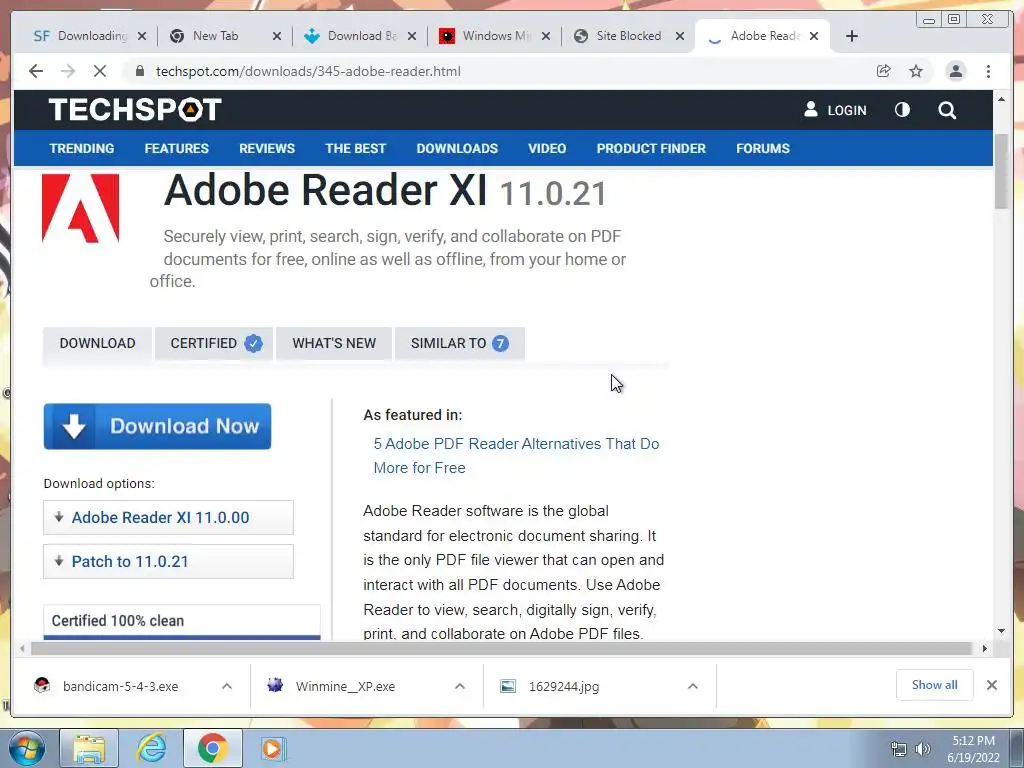Click the volume speaker tray icon

point(922,749)
